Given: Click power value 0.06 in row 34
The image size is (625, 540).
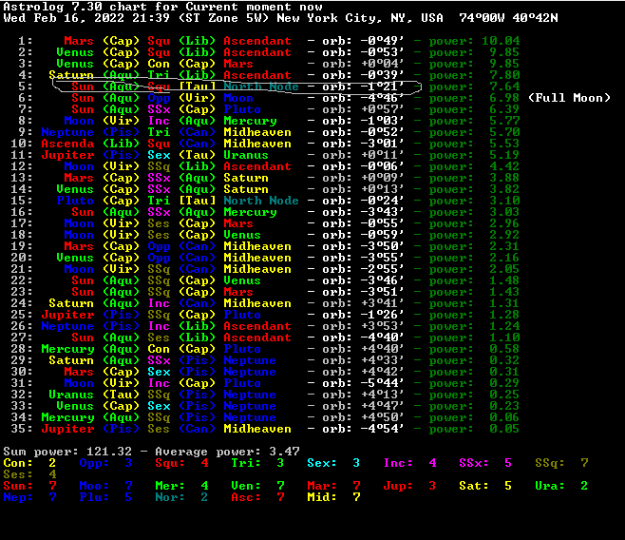Looking at the screenshot, I should click(504, 418).
